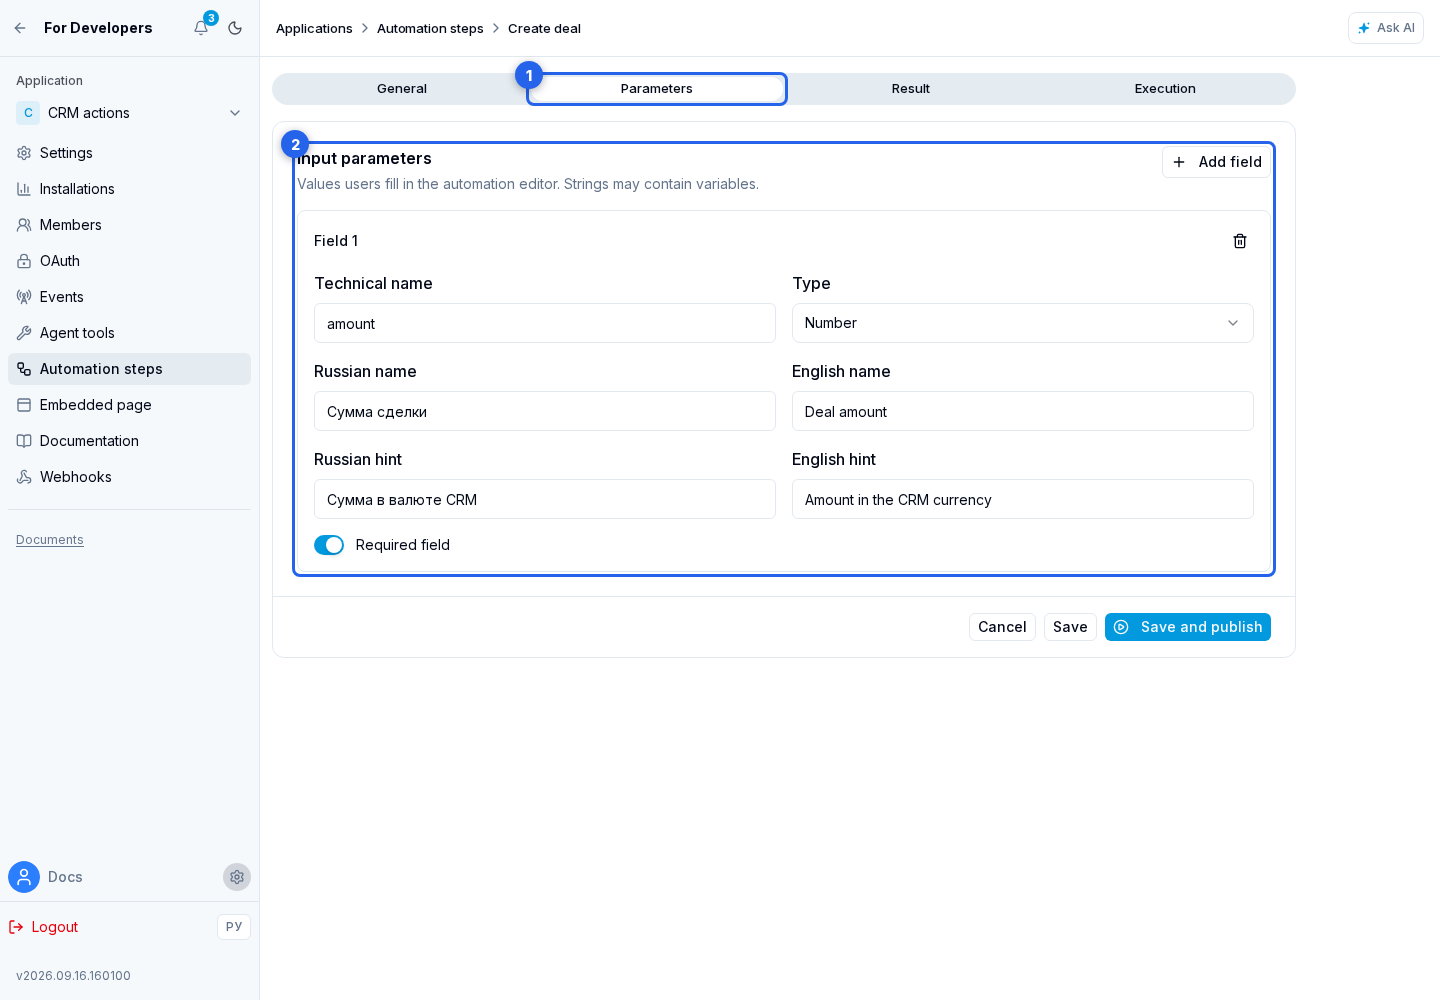Focus the Russian name input field
Image resolution: width=1440 pixels, height=1000 pixels.
545,411
